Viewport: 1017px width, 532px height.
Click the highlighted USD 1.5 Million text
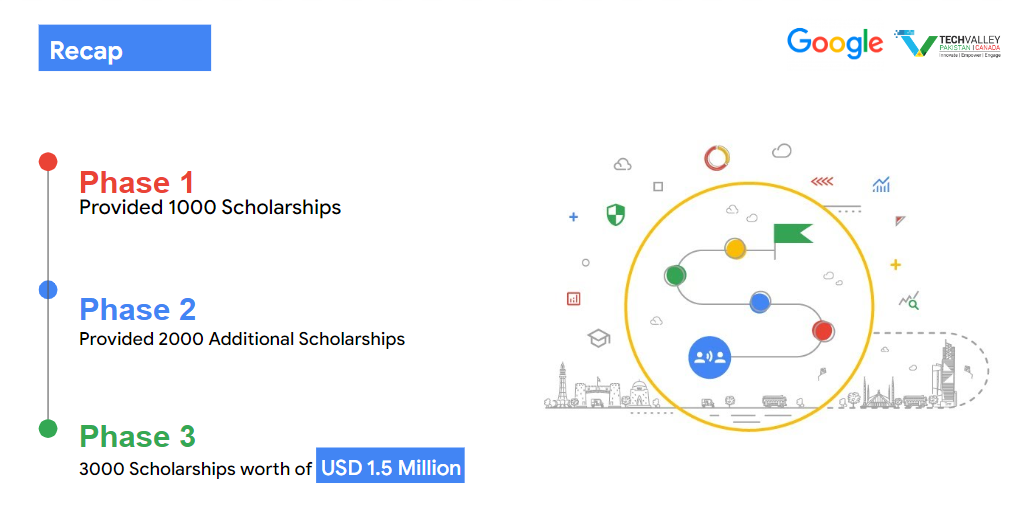390,467
